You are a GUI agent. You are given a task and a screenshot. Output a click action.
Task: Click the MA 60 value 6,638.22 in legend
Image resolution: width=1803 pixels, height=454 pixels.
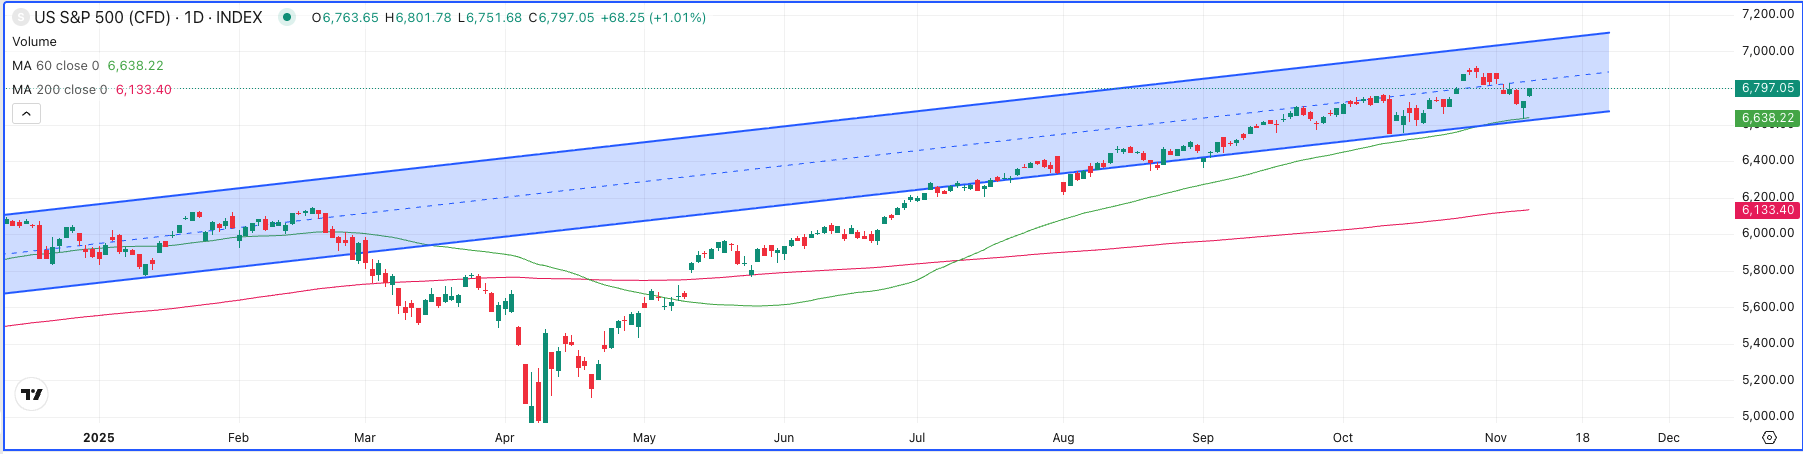[135, 65]
